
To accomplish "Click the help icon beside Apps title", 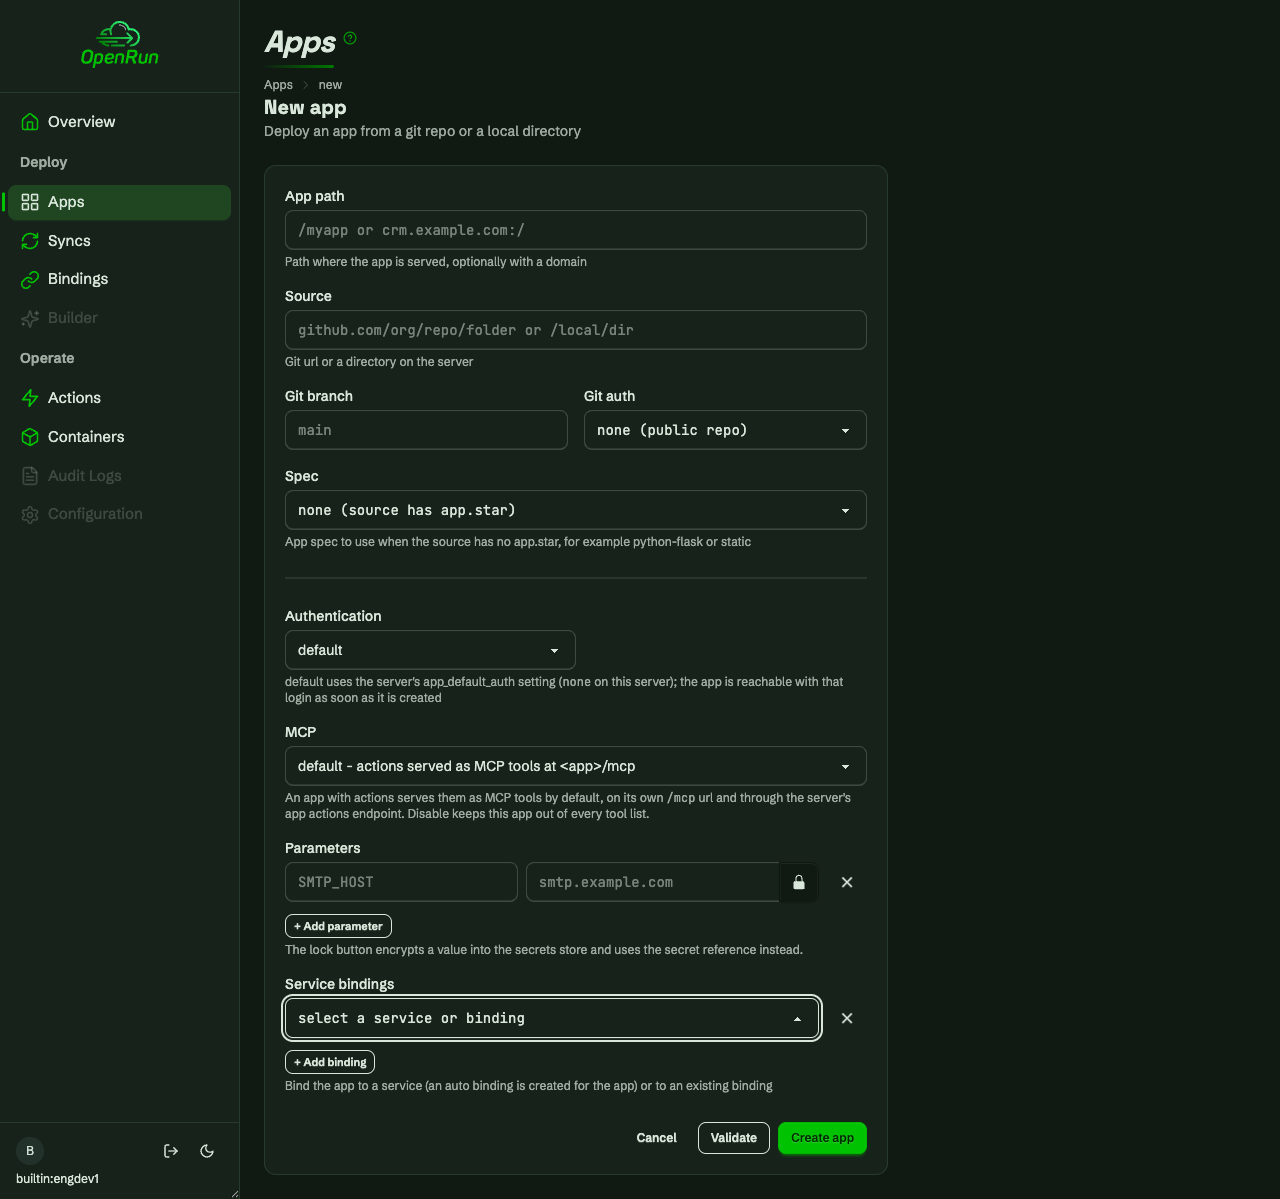I will 350,38.
